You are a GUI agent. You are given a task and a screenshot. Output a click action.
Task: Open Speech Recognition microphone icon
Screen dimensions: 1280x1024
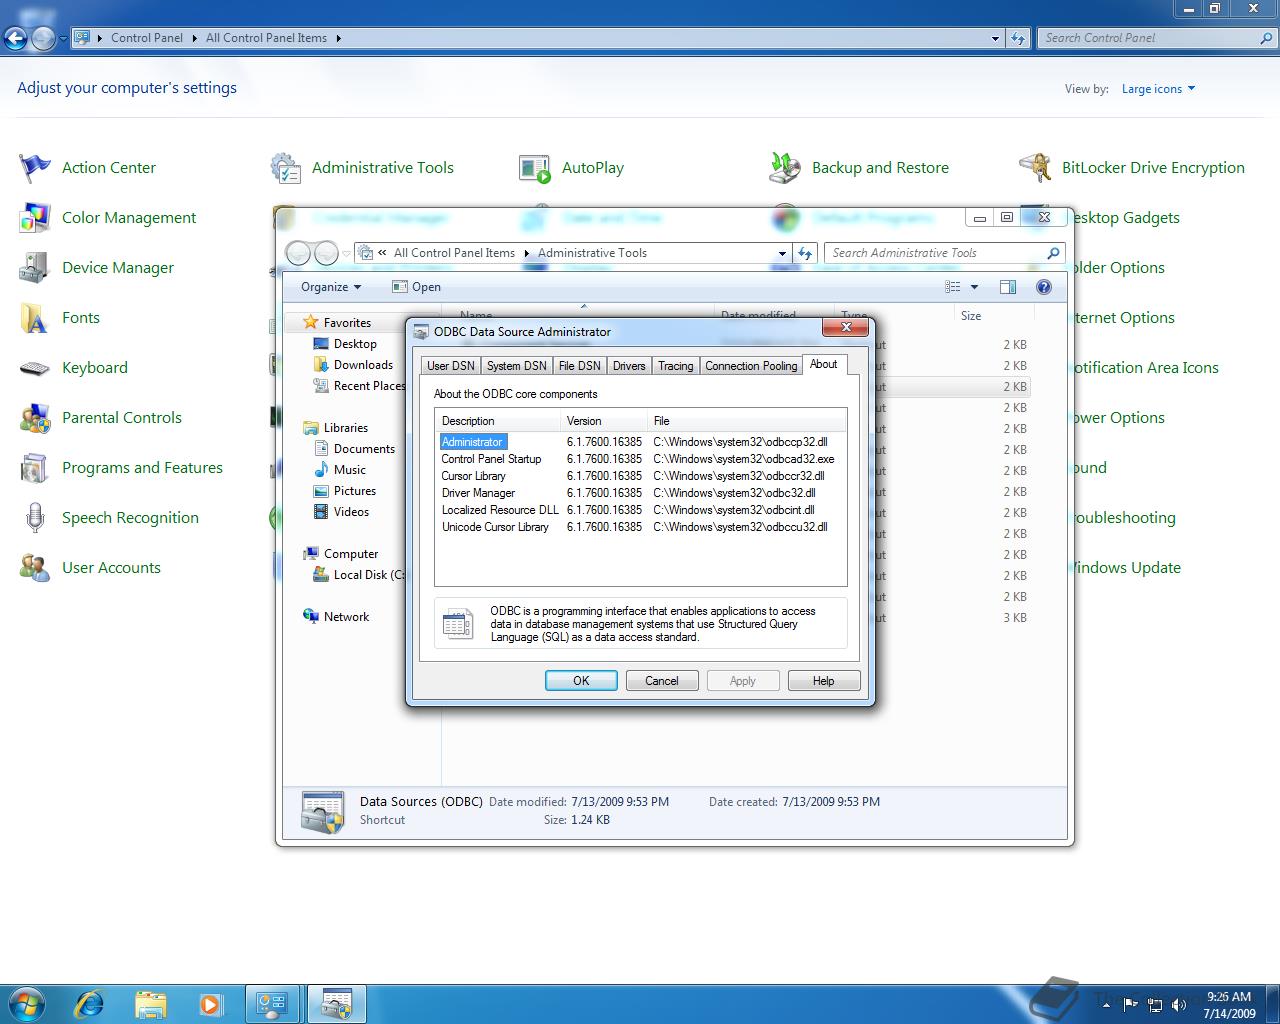(35, 518)
